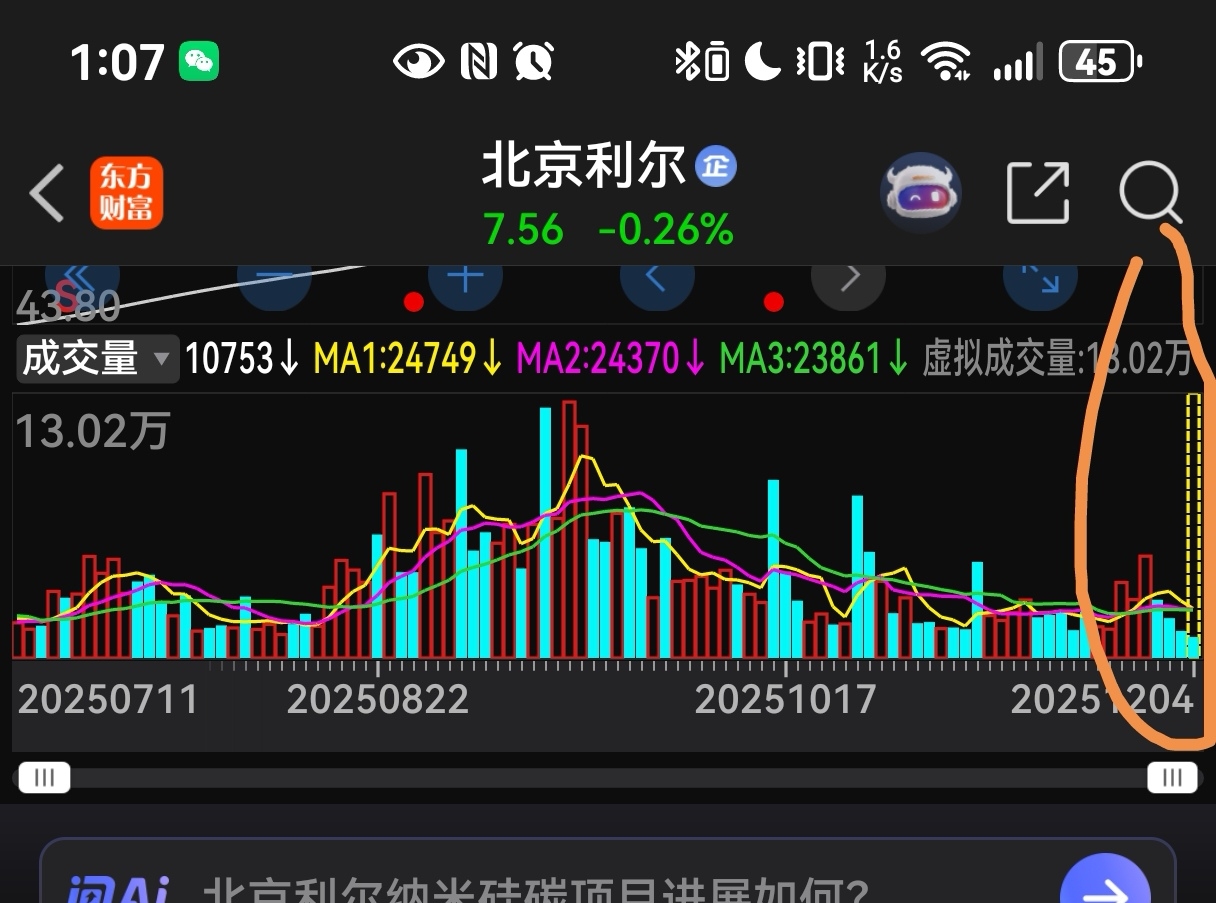Open the AI robot assistant avatar
The height and width of the screenshot is (903, 1216).
(921, 193)
